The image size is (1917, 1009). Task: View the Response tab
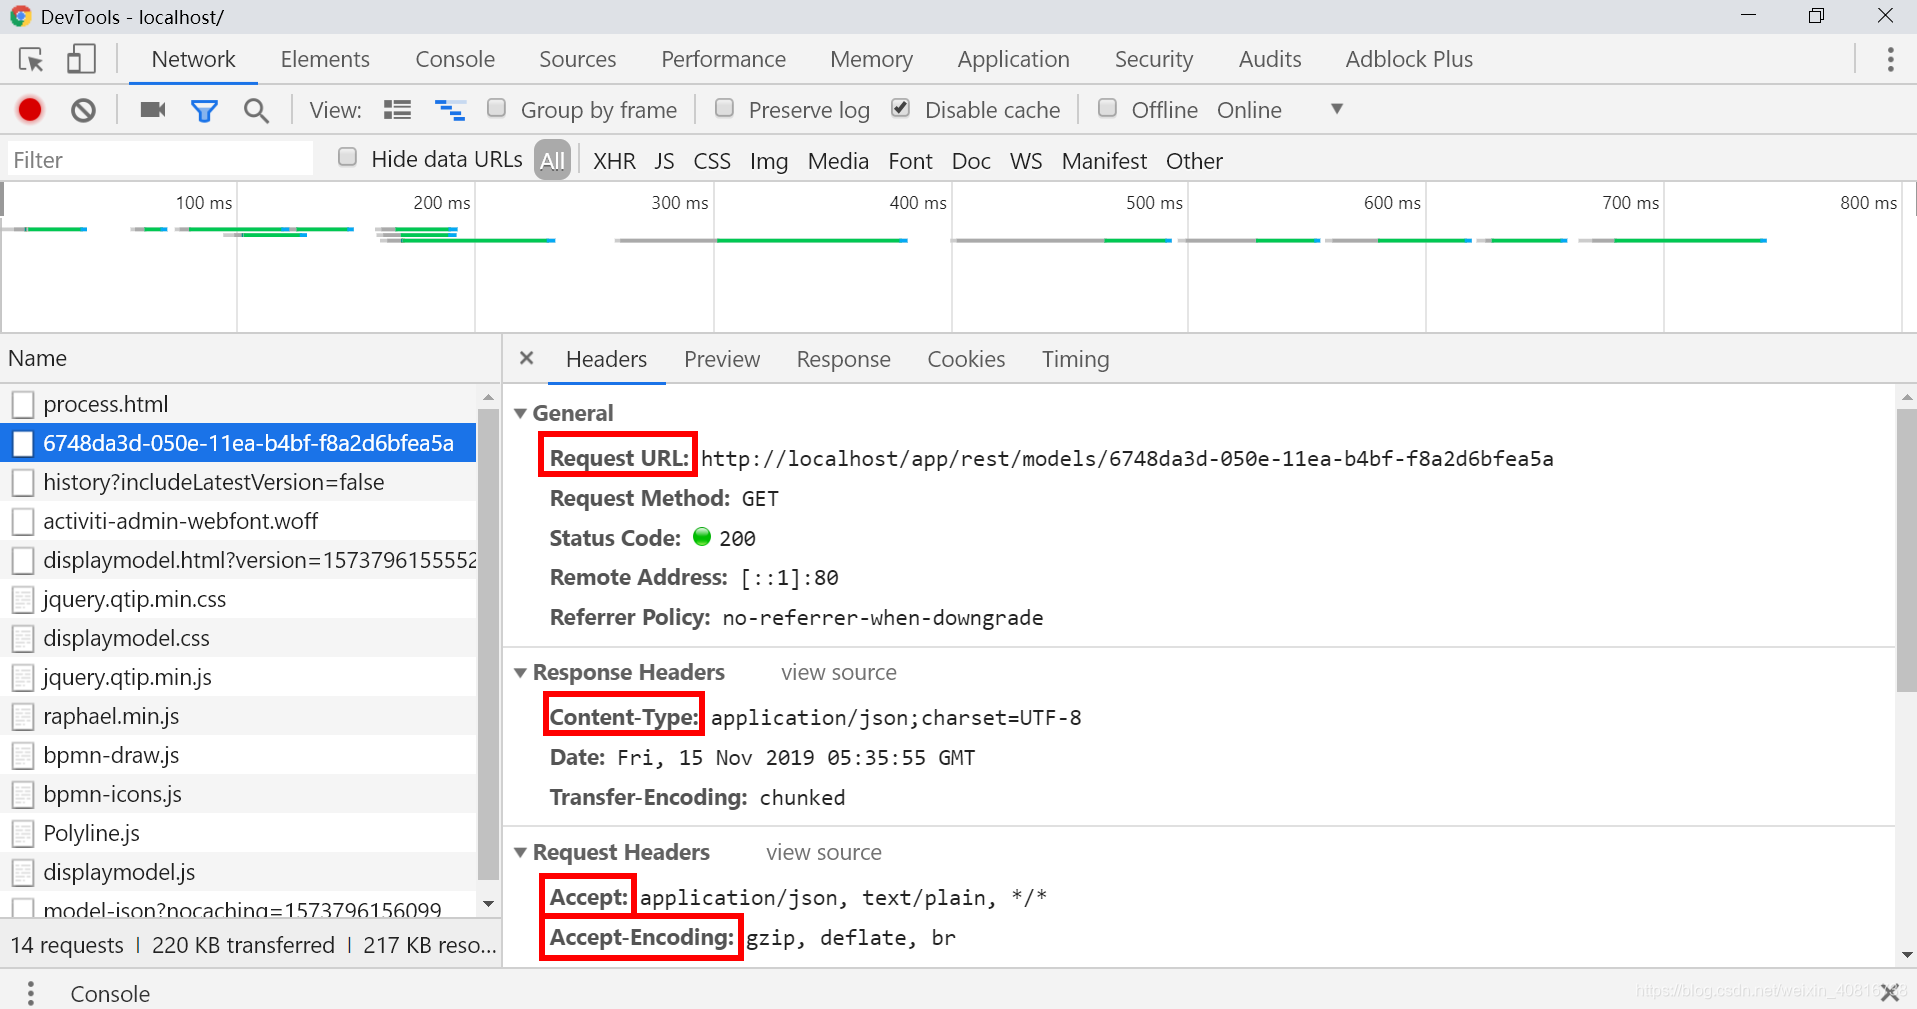pos(843,359)
